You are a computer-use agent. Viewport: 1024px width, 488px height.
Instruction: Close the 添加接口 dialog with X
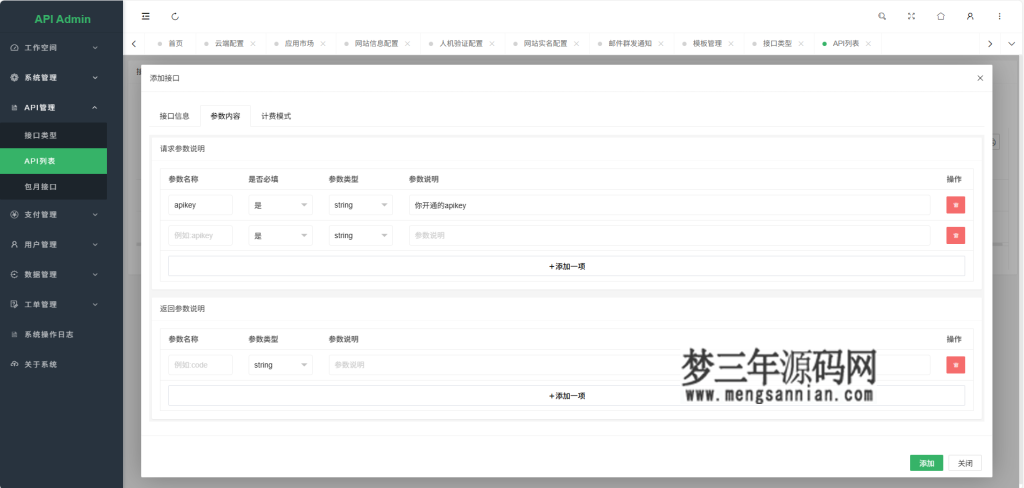point(980,78)
